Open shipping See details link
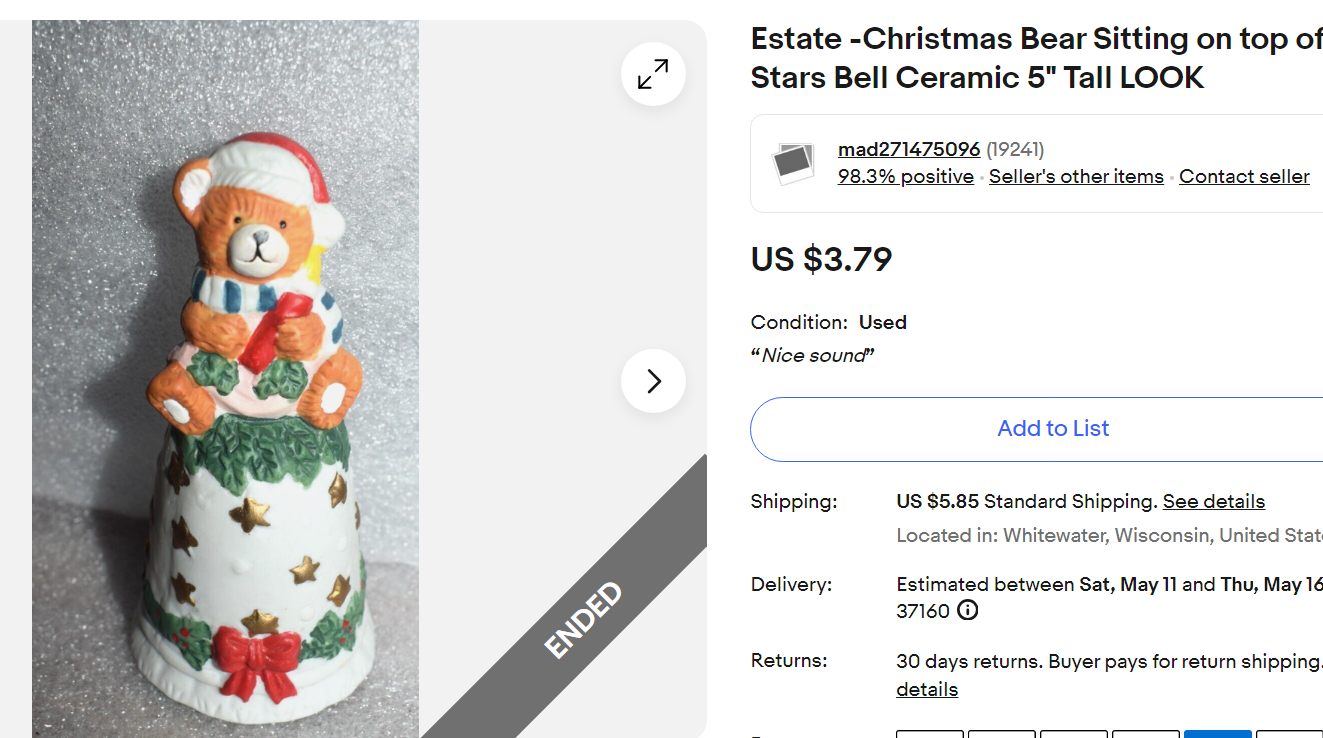Screen dimensions: 1323x738 coord(1213,501)
